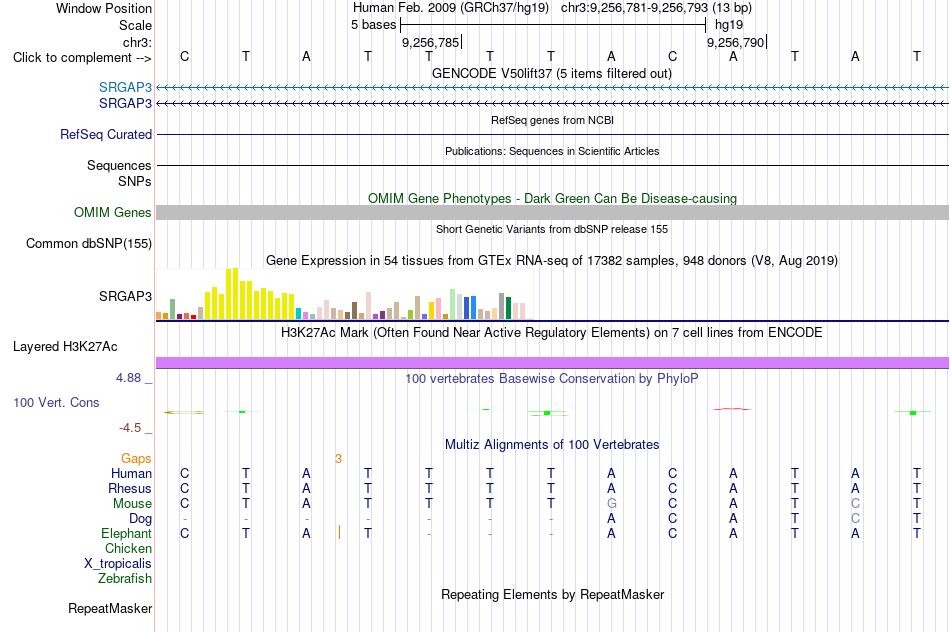Open the dark blue SRGAP3 GENCODE transcript label

click(x=125, y=104)
